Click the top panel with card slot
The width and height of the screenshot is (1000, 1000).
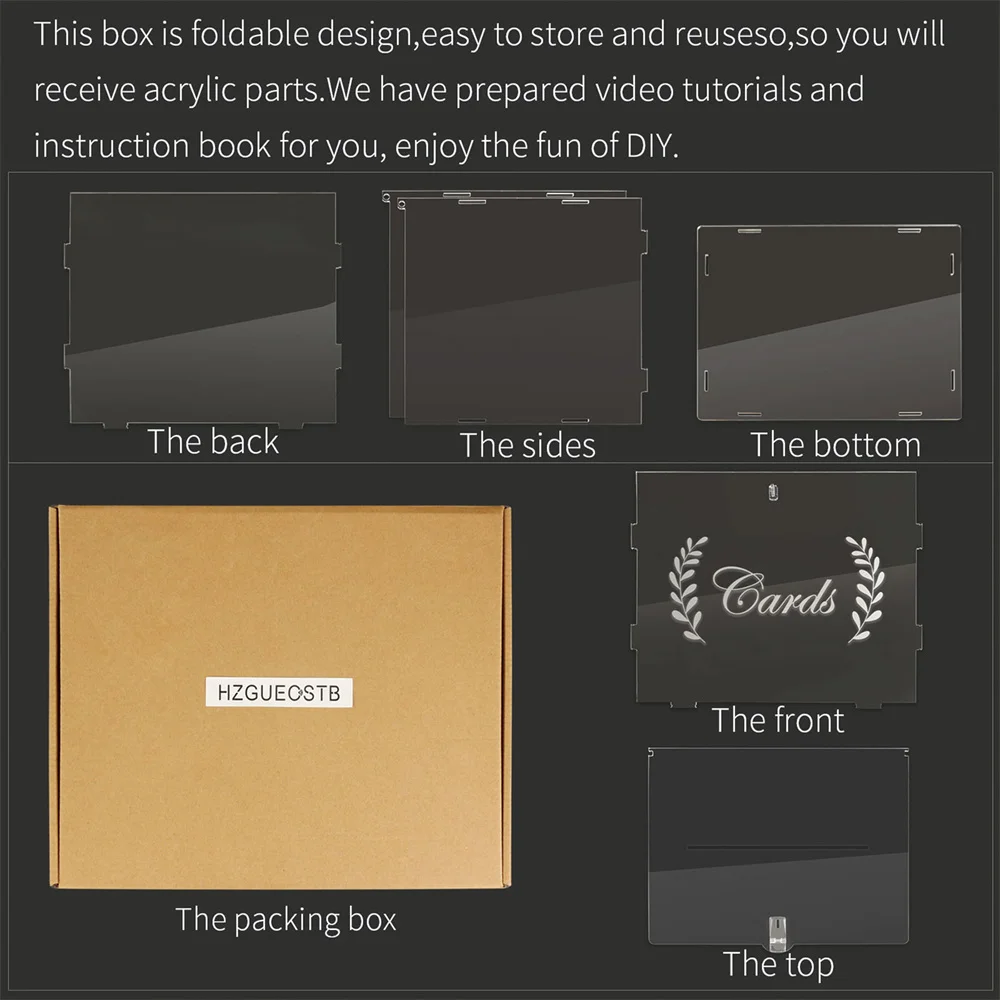[778, 846]
